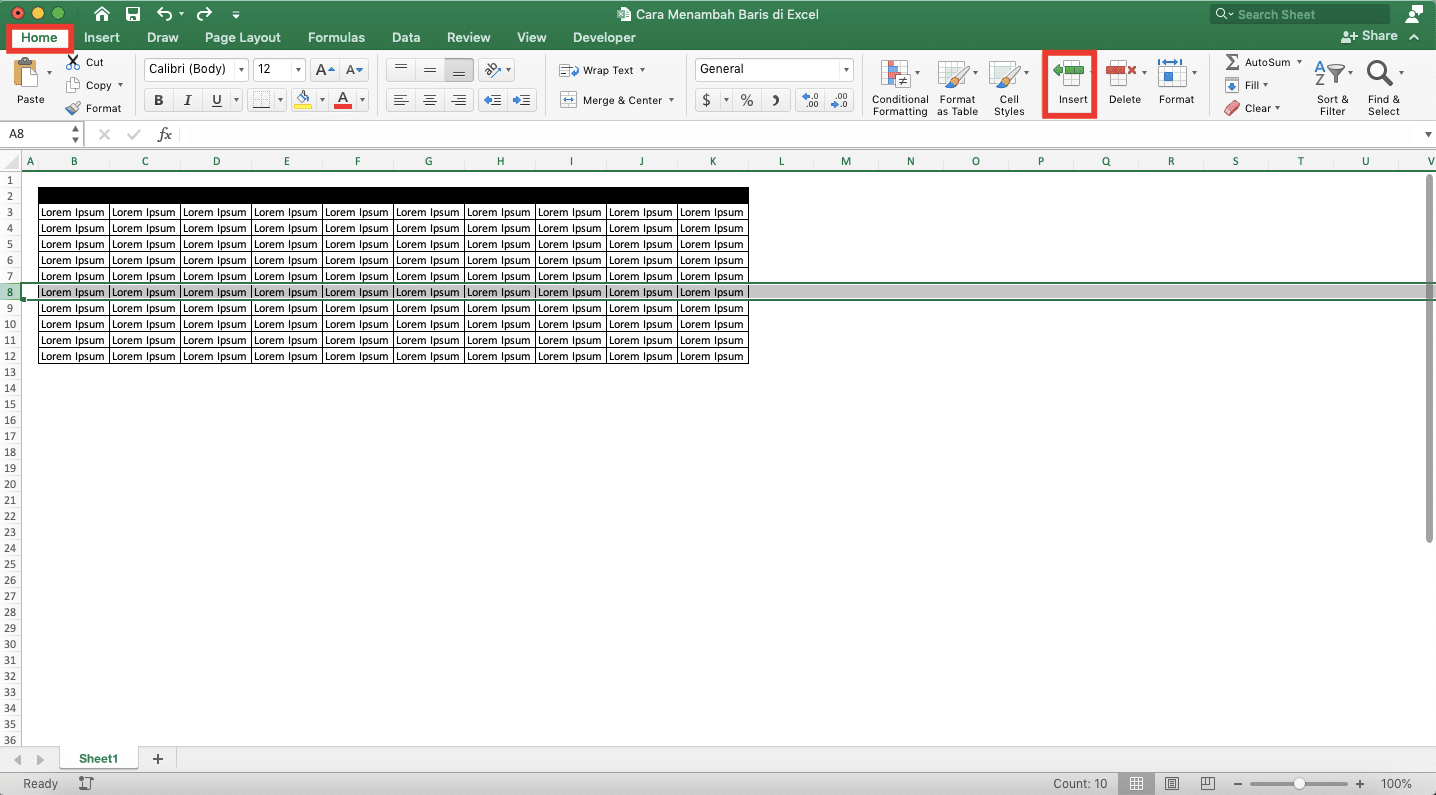Expand the AutoSum arrow

1299,62
